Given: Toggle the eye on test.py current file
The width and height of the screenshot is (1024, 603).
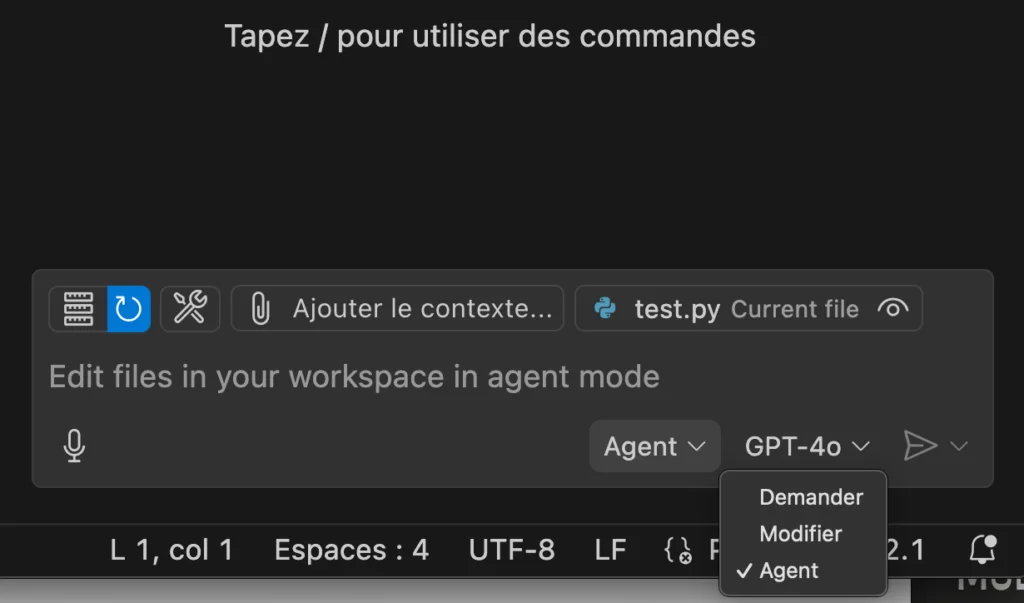Looking at the screenshot, I should click(893, 308).
